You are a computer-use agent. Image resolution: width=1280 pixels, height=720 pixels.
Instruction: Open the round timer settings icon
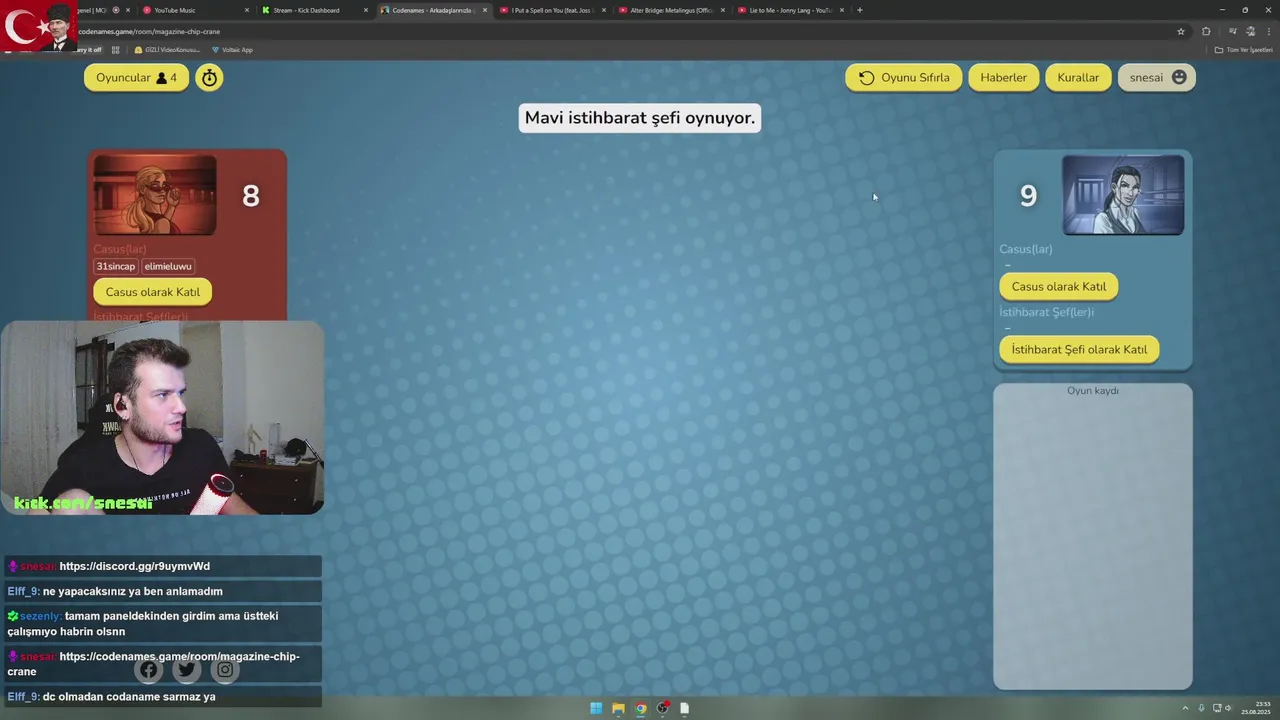(209, 78)
